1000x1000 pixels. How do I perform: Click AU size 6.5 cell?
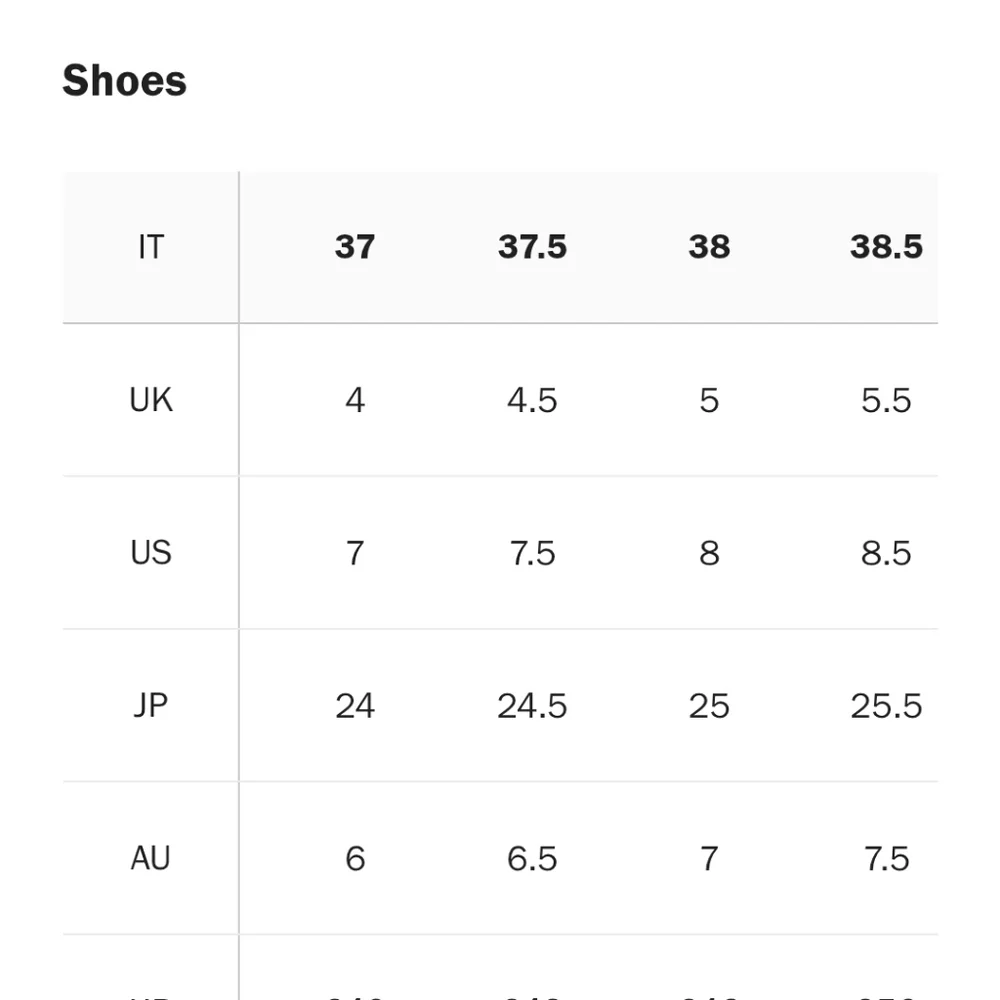coord(532,858)
